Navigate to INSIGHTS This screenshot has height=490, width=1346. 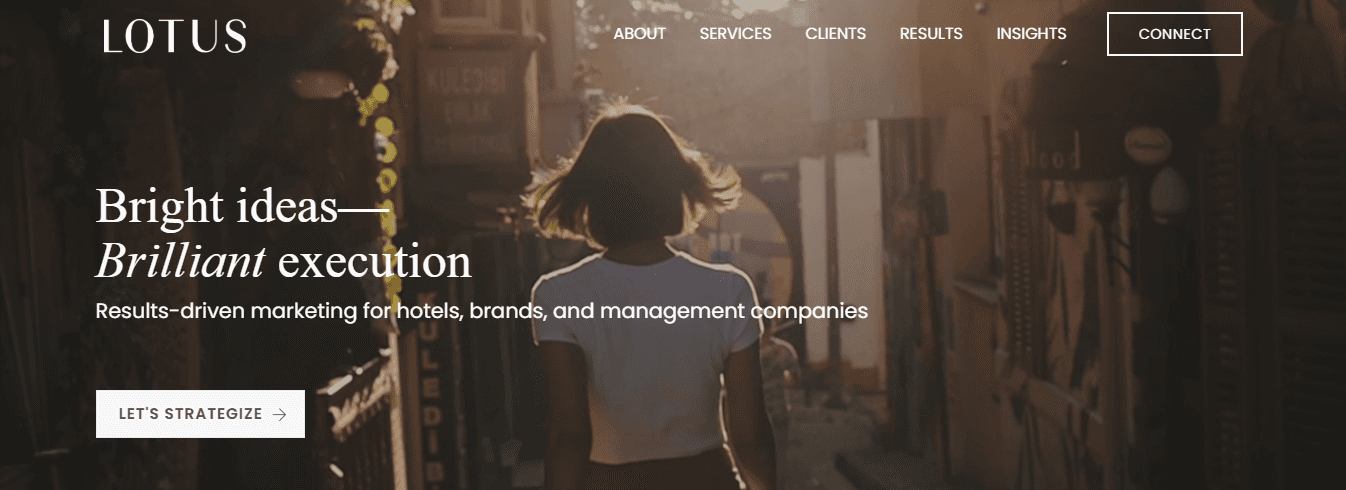(1031, 34)
